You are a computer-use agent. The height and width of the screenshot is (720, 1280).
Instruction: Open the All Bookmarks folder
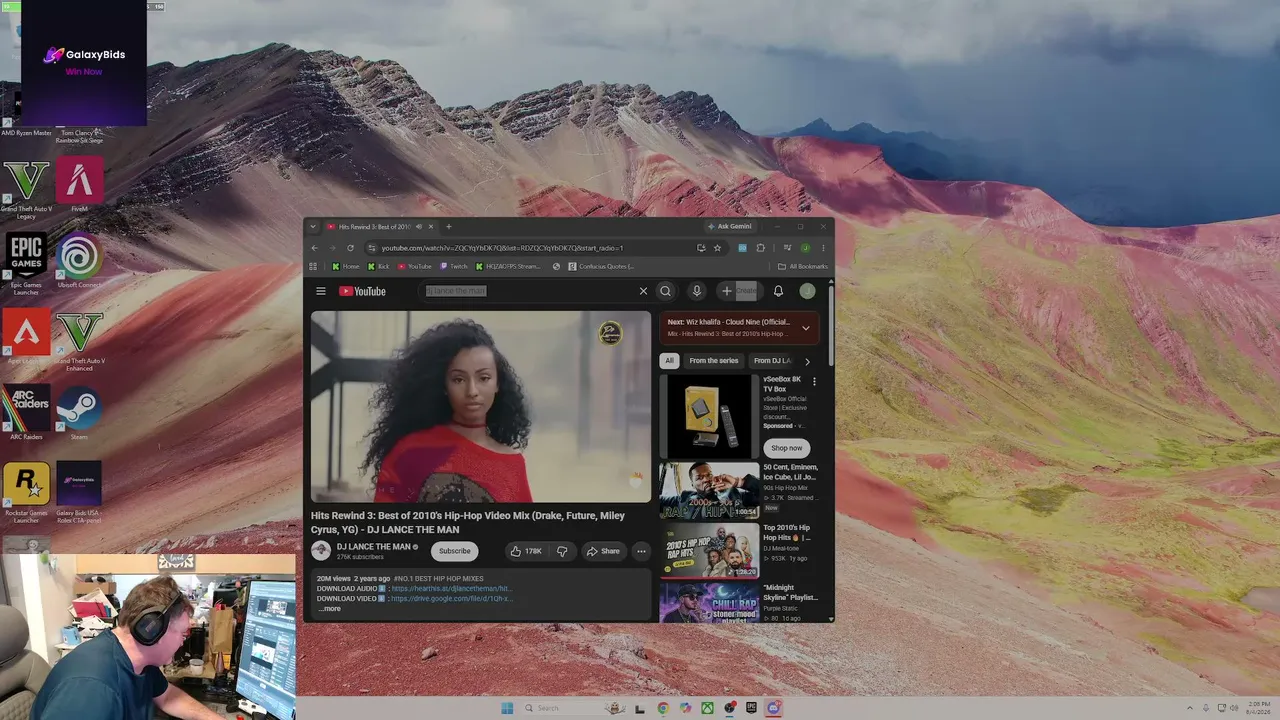[803, 267]
